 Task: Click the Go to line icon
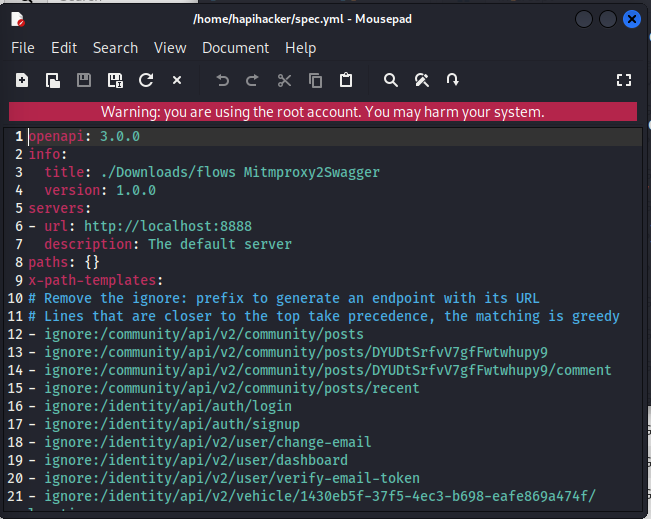tap(453, 80)
